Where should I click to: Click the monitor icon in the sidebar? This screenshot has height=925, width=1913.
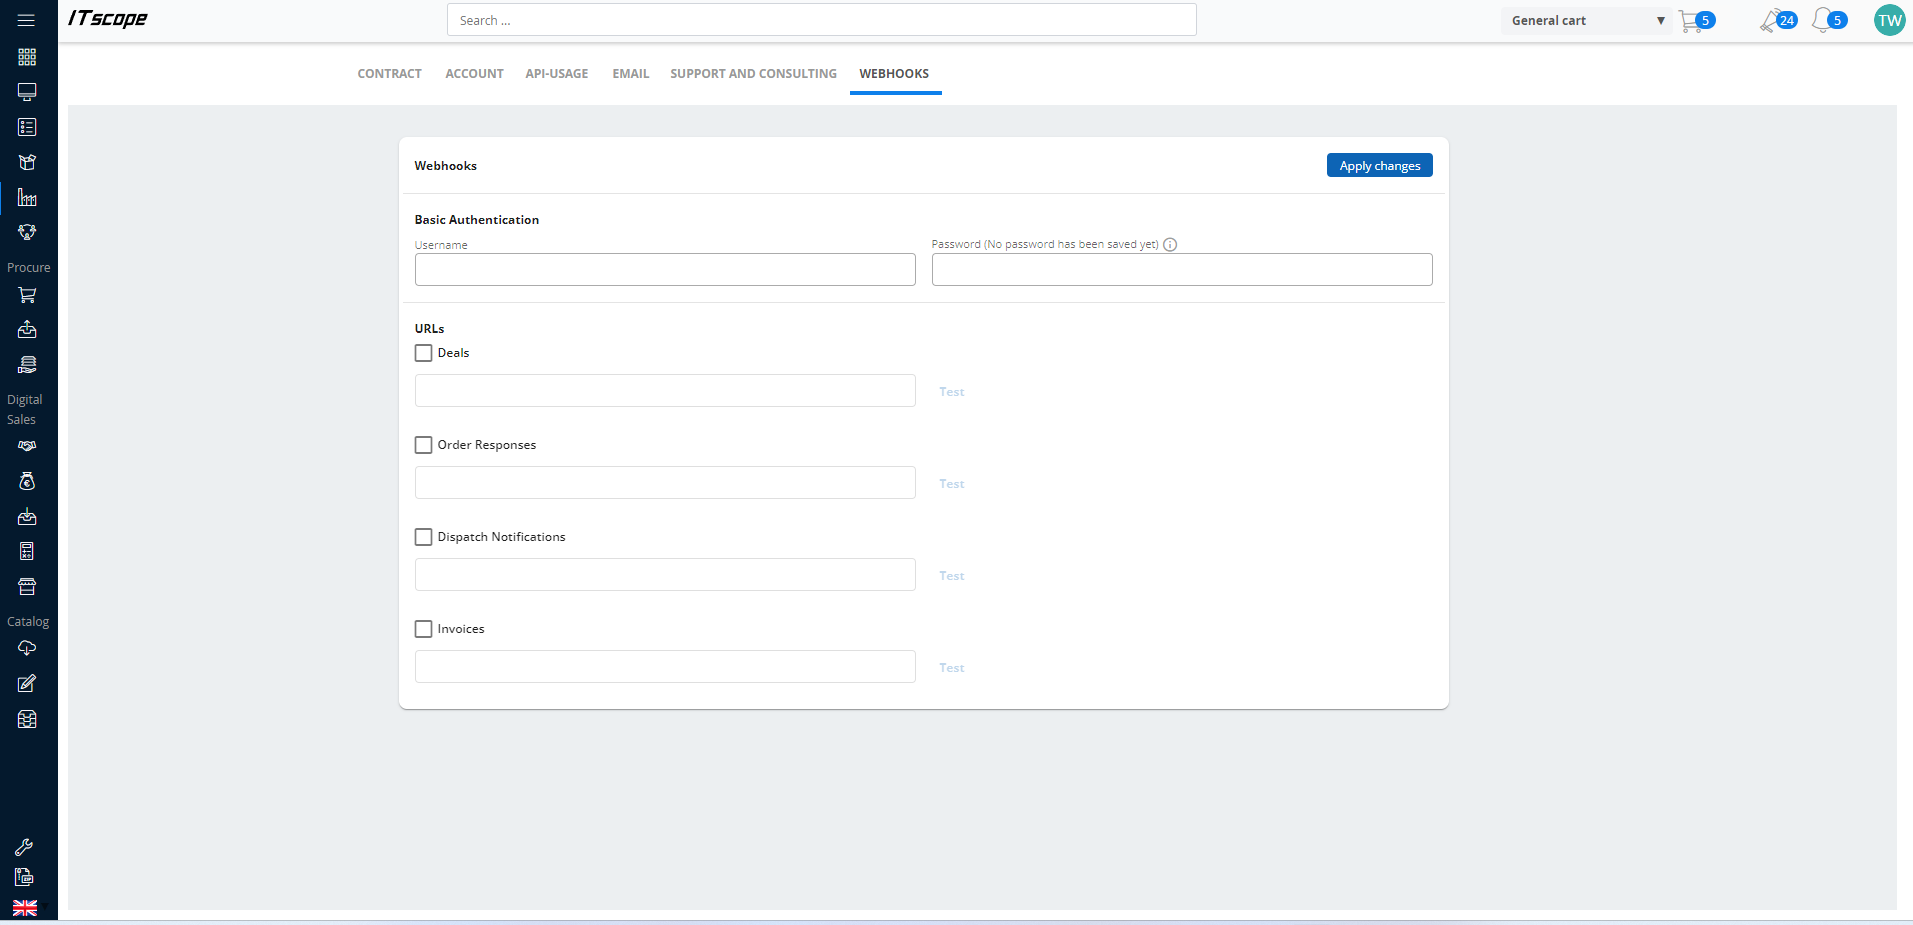pyautogui.click(x=27, y=92)
